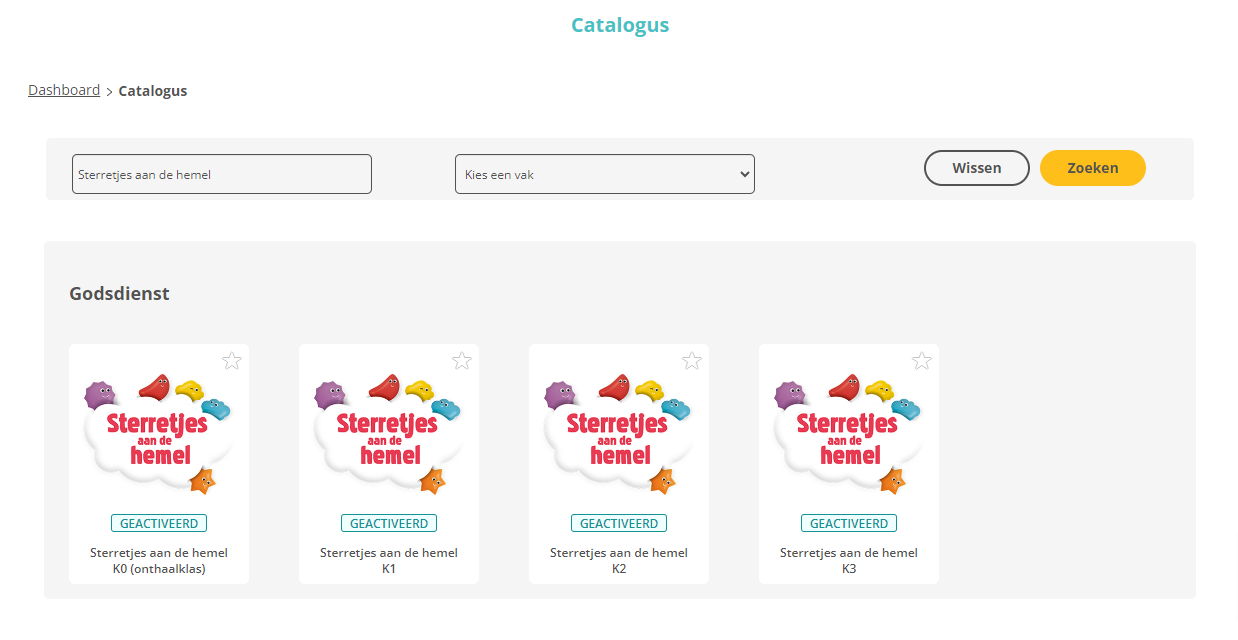Select the 'Sterretjes aan de hemel K3' title text
The height and width of the screenshot is (640, 1238).
coord(848,560)
